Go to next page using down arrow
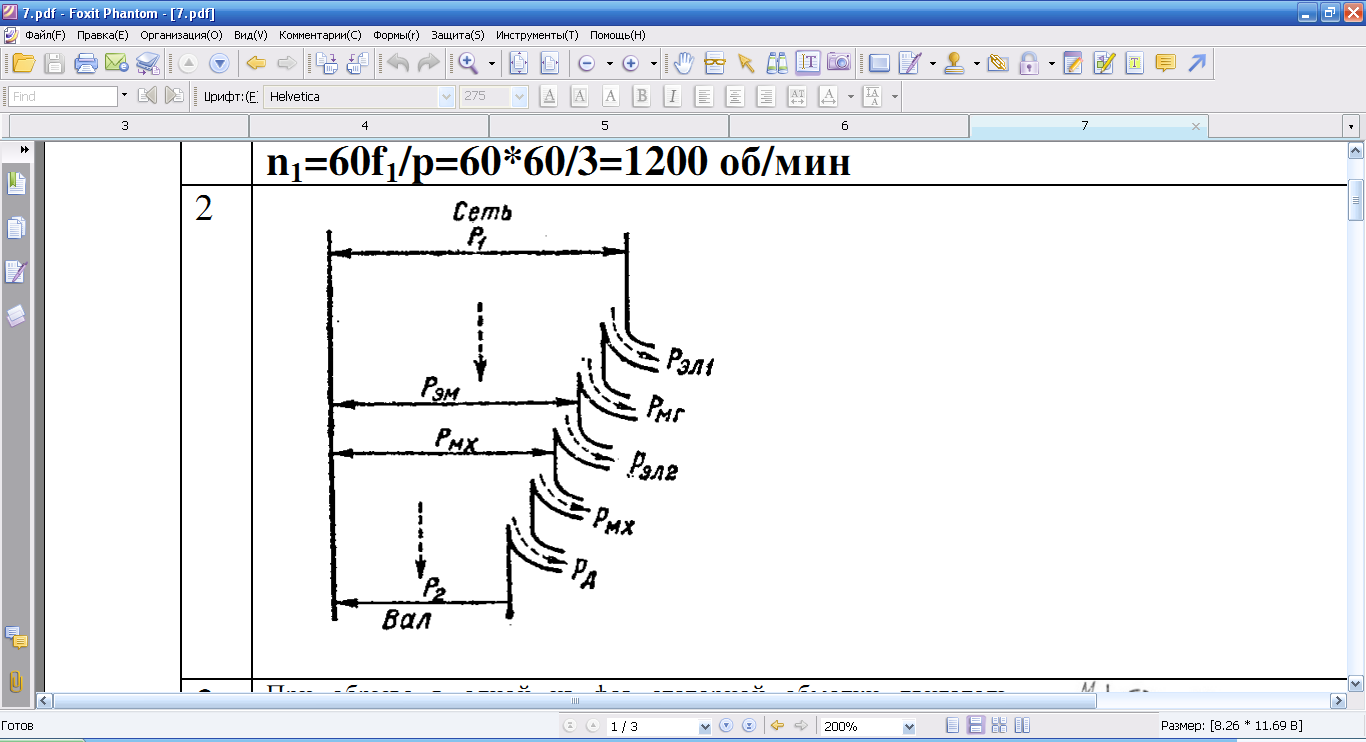 click(x=219, y=64)
